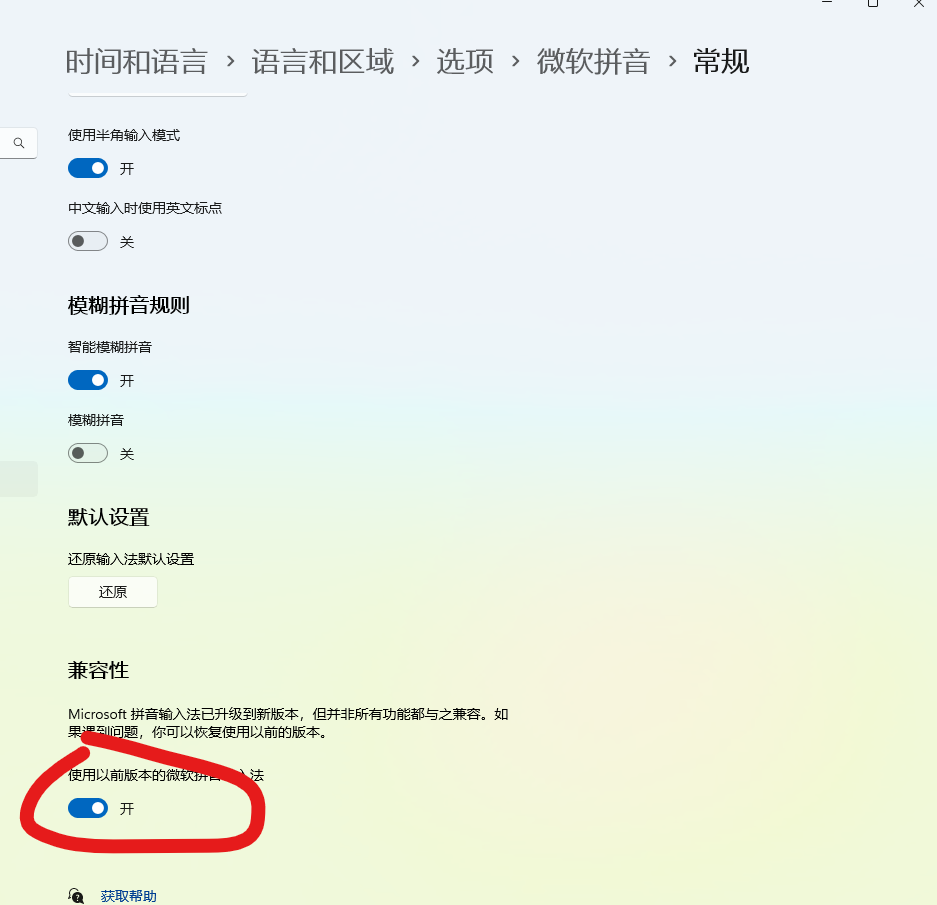Click the 还原 button
Screen dimensions: 937x905
(x=113, y=592)
